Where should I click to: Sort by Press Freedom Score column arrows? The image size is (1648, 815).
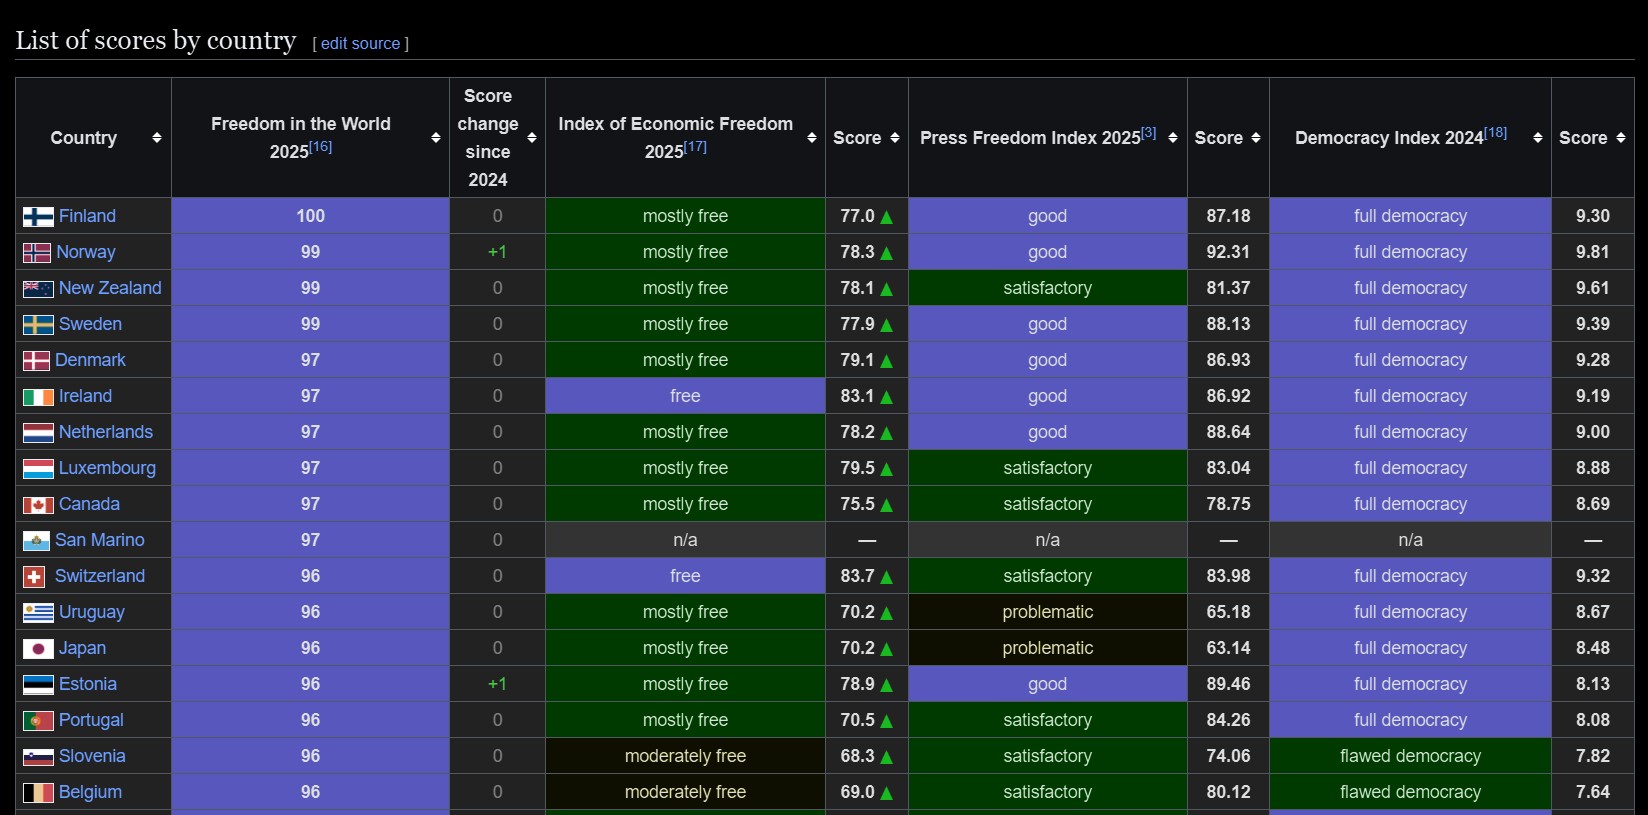1256,138
